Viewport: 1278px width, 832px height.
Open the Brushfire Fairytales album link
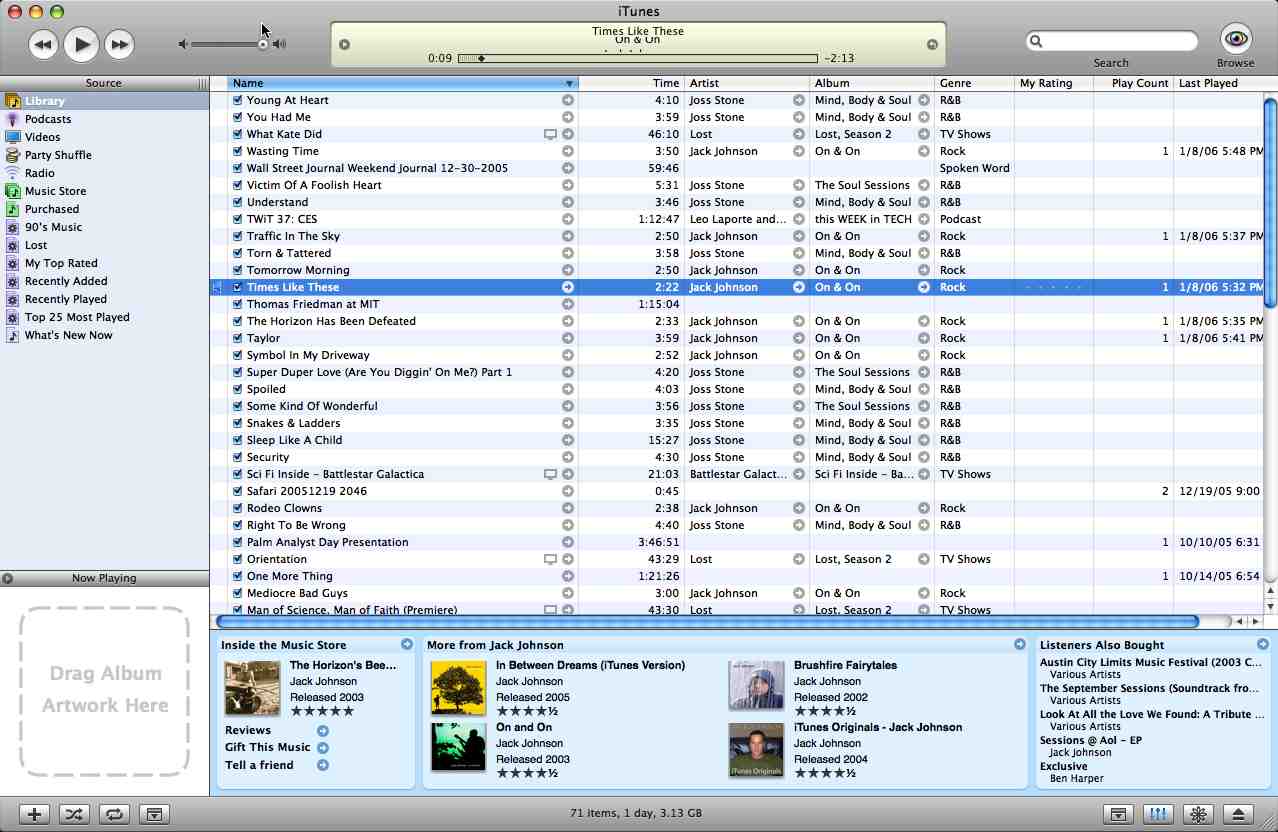pyautogui.click(x=845, y=665)
